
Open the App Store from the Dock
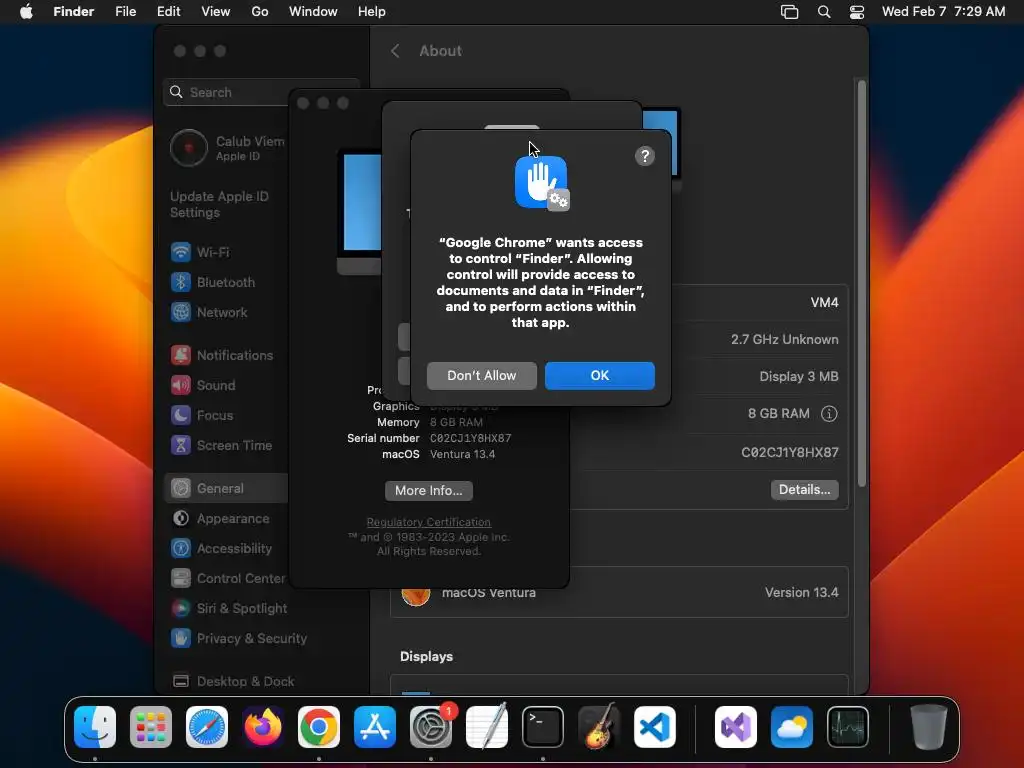(x=375, y=727)
